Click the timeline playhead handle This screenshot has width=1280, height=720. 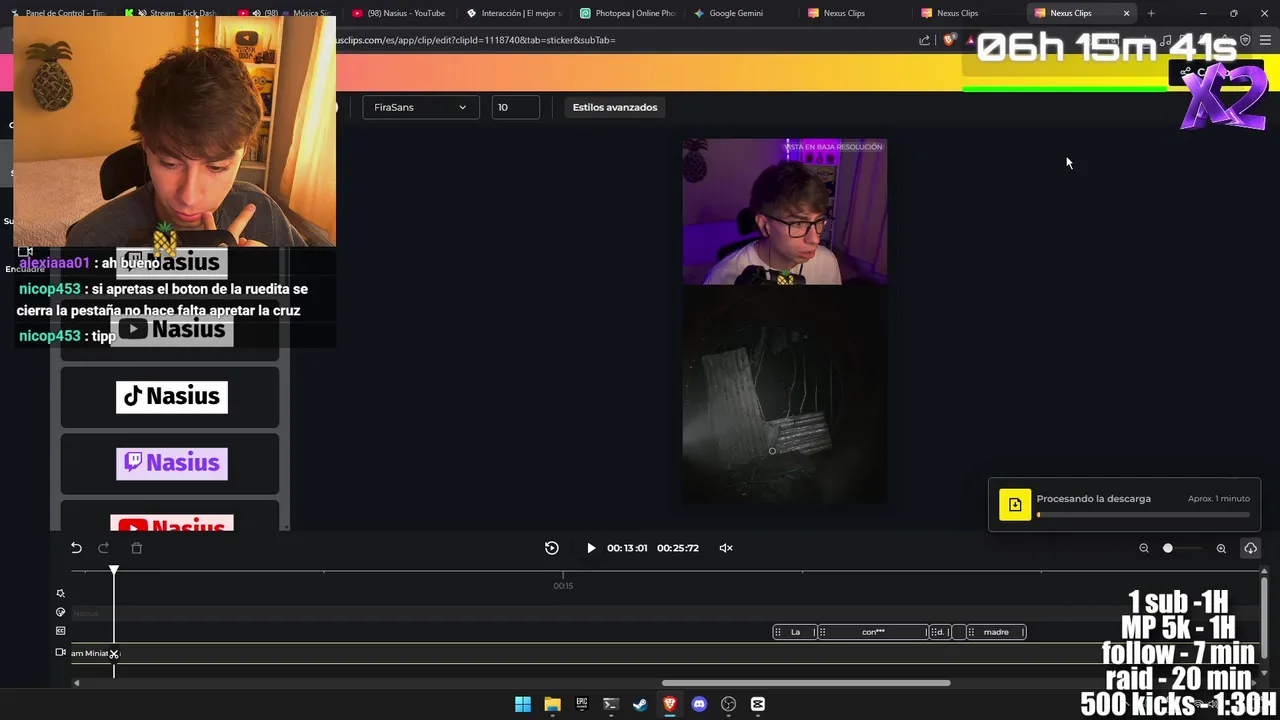[114, 570]
